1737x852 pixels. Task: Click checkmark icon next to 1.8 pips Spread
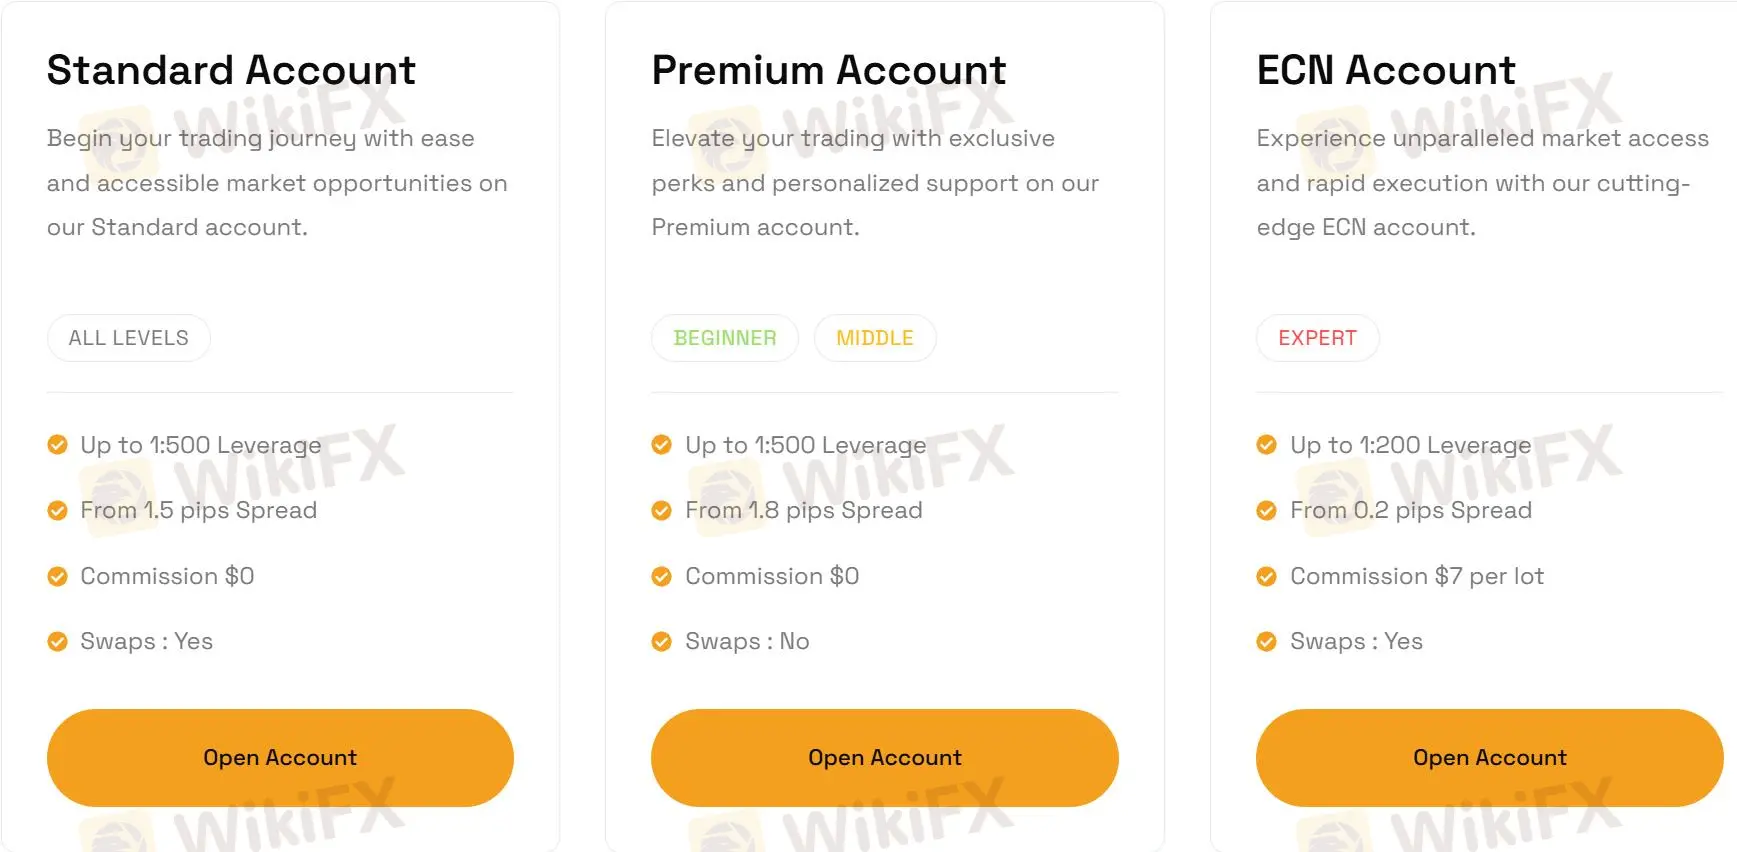click(662, 511)
